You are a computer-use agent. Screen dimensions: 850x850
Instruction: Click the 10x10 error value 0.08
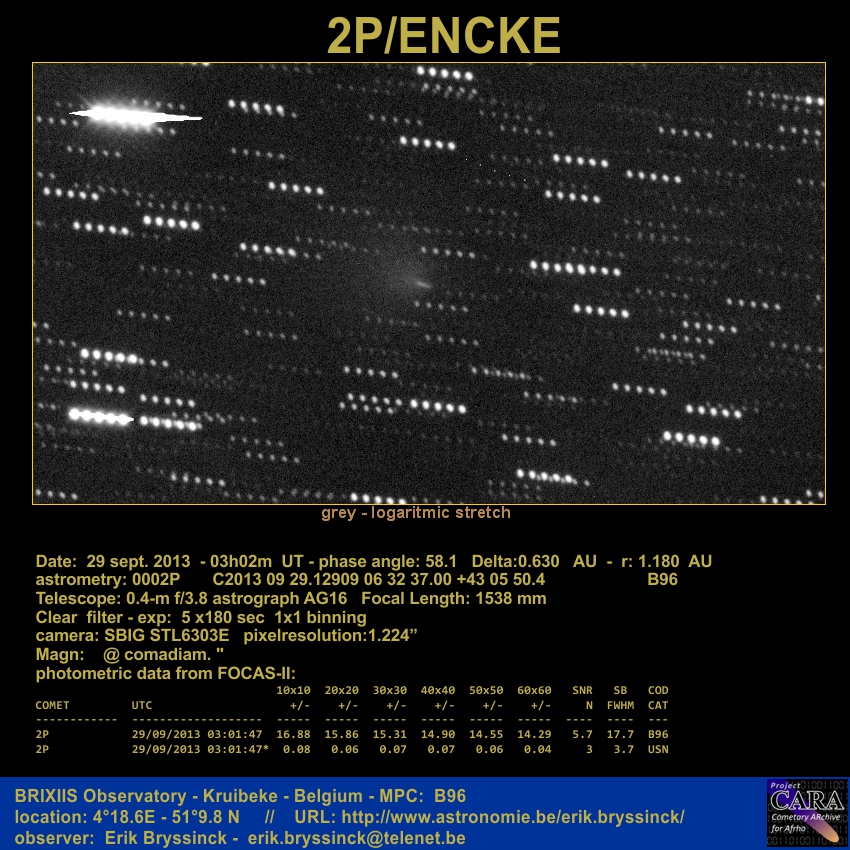coord(297,749)
